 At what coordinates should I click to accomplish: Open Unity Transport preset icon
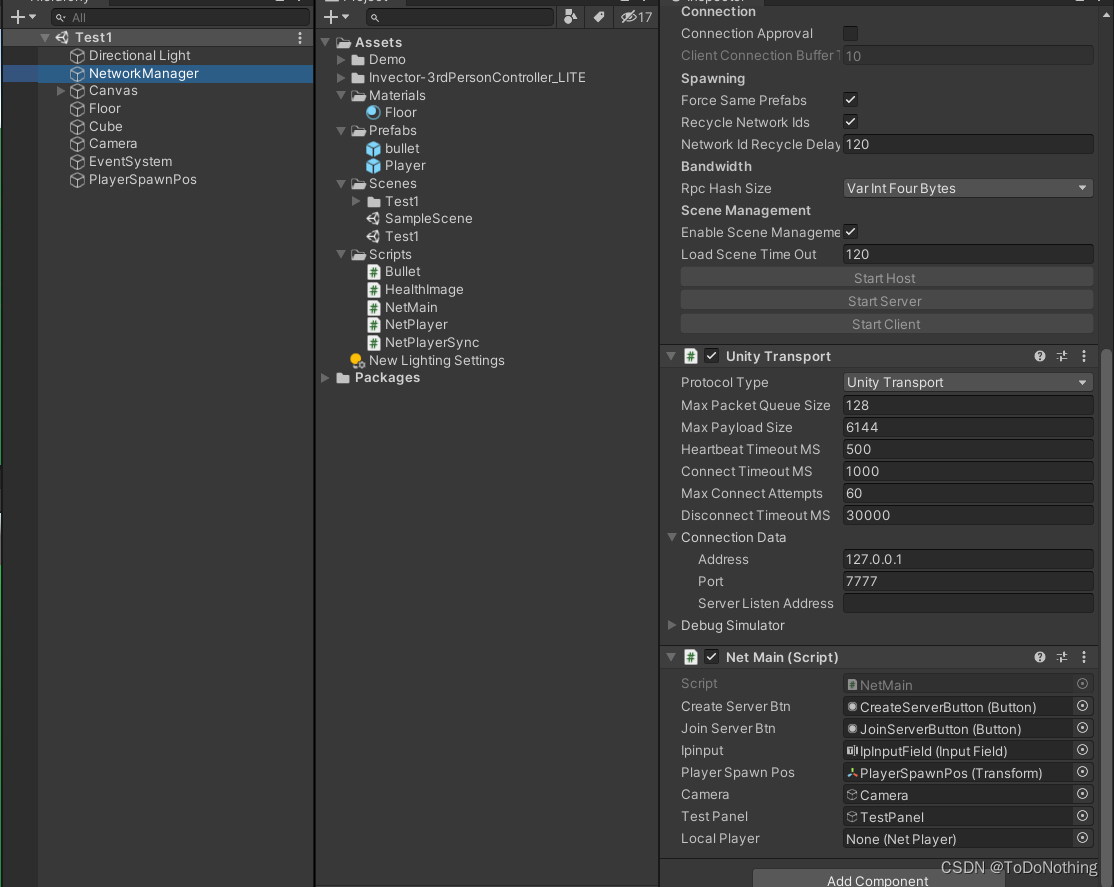pos(1062,356)
